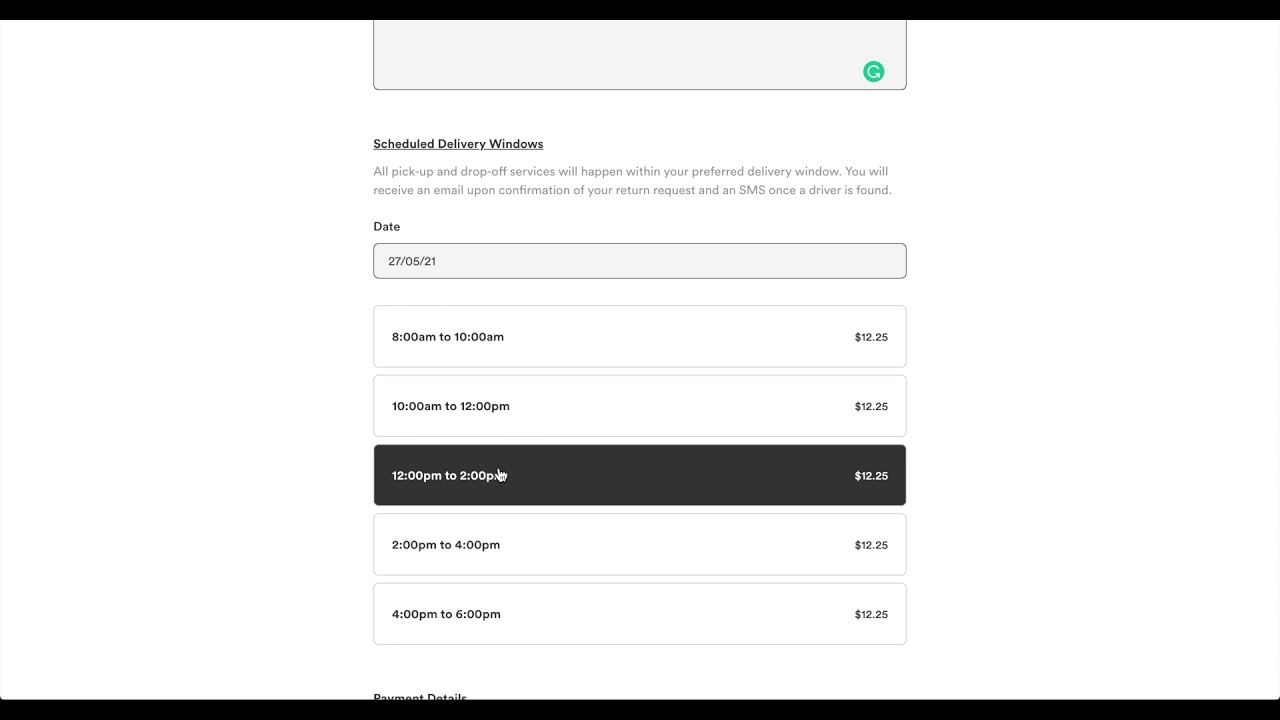Click the highlighted 12:00pm to 2:00pm slot
This screenshot has height=720, width=1280.
click(x=639, y=475)
